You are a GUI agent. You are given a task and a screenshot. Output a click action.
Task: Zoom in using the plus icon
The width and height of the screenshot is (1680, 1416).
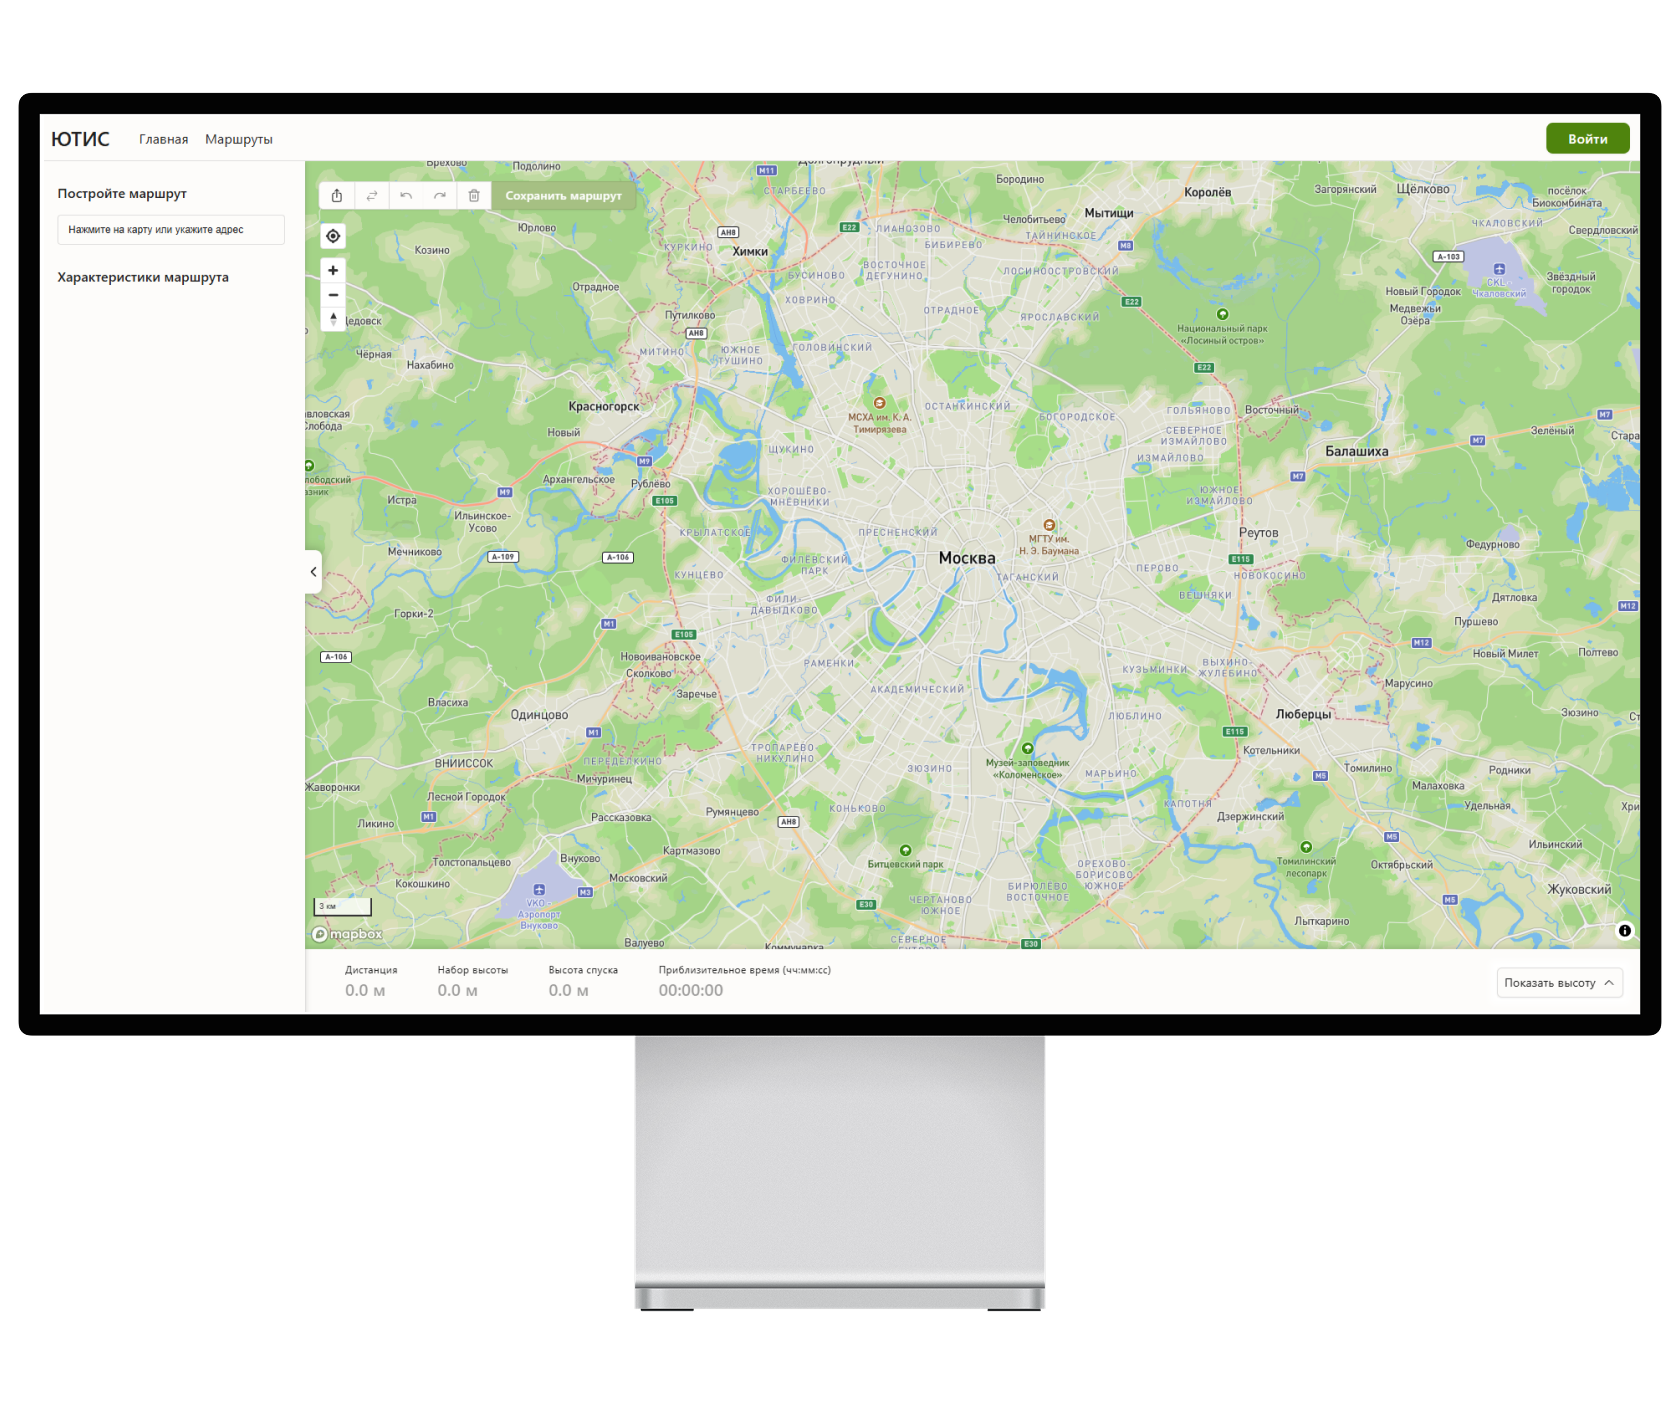[332, 270]
